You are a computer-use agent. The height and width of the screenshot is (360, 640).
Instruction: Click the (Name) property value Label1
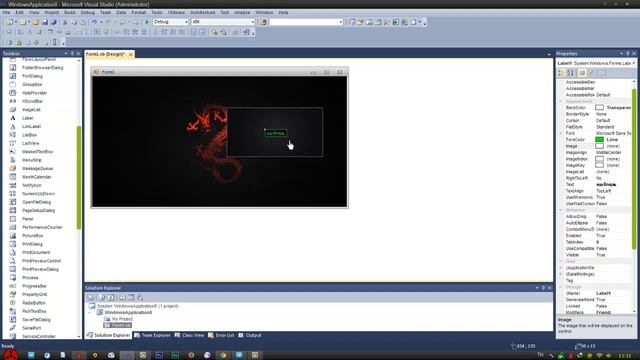coord(613,293)
